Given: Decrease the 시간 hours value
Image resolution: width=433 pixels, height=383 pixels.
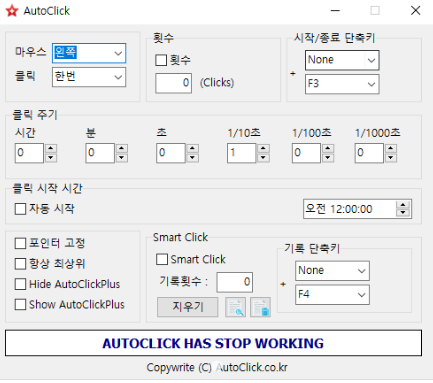Looking at the screenshot, I should [x=51, y=158].
